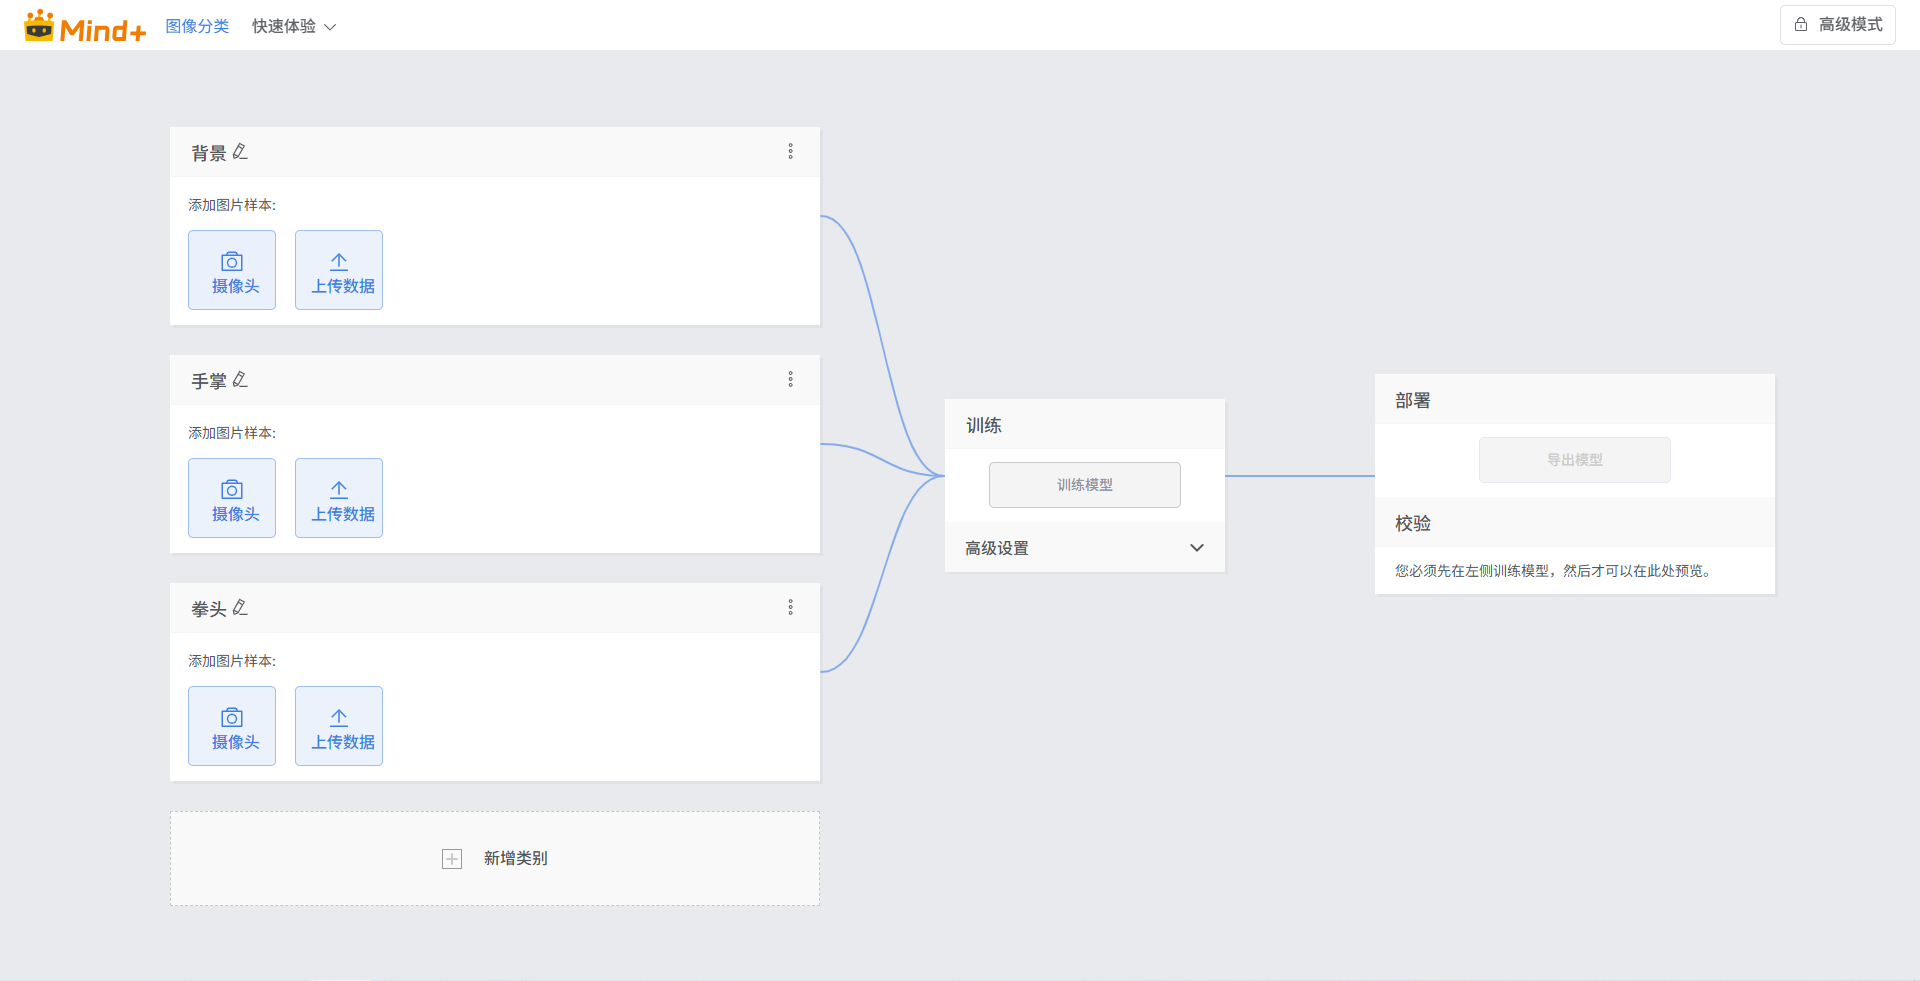This screenshot has width=1920, height=981.
Task: Click the 上传数据 upload button in 手掌 class
Action: point(339,498)
